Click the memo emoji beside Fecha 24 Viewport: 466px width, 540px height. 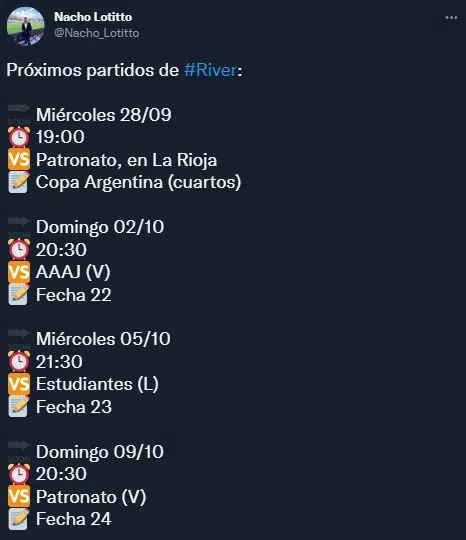click(x=19, y=519)
